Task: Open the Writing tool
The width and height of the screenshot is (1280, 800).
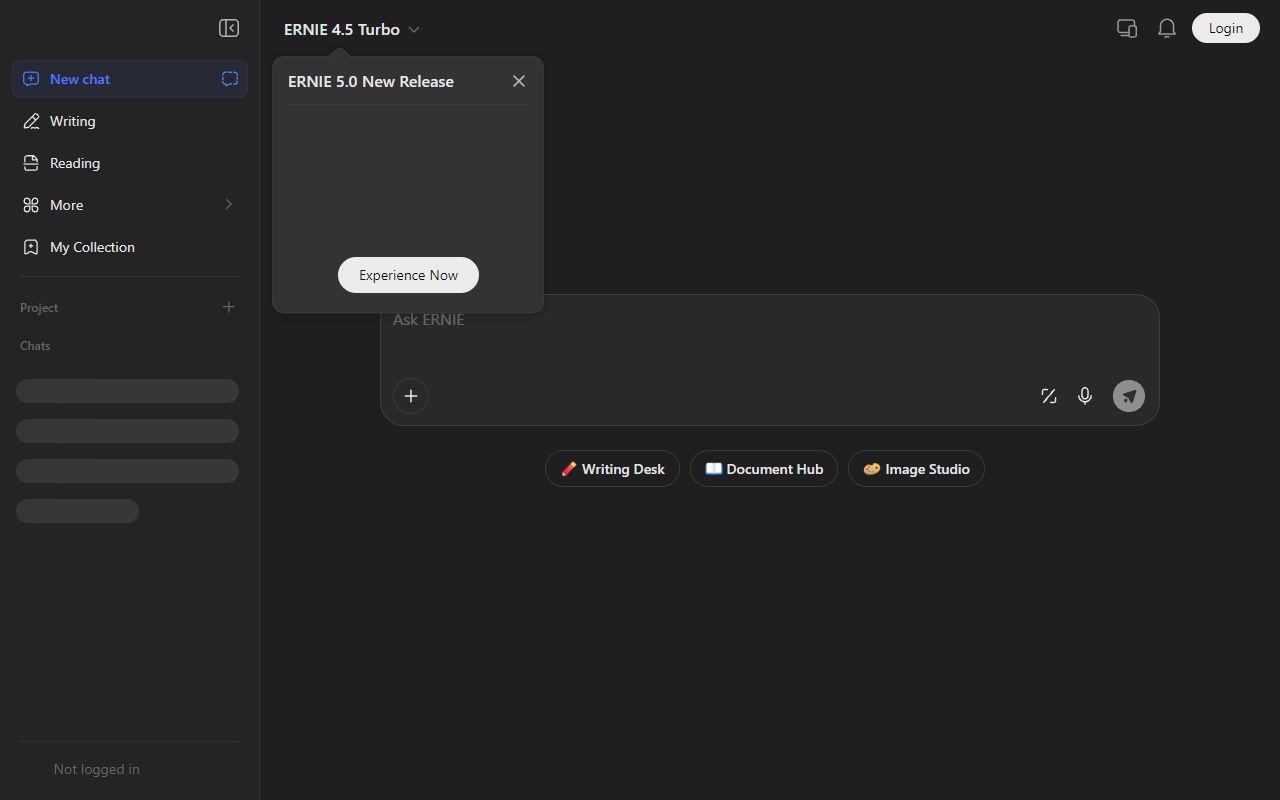Action: 70,121
